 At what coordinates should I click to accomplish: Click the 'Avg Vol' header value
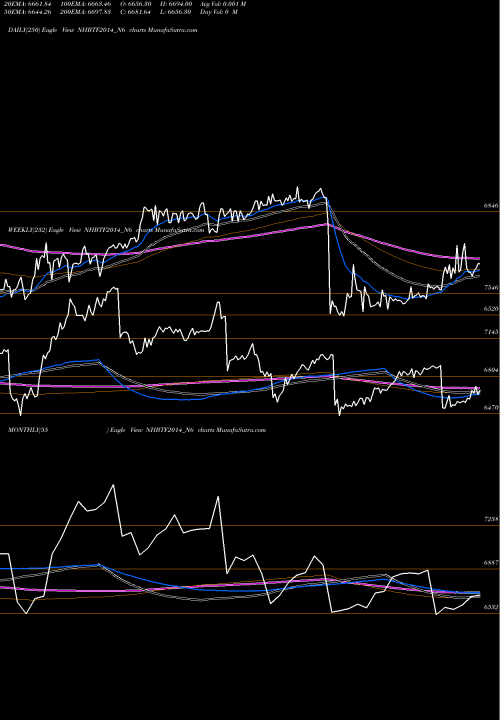coord(223,4)
